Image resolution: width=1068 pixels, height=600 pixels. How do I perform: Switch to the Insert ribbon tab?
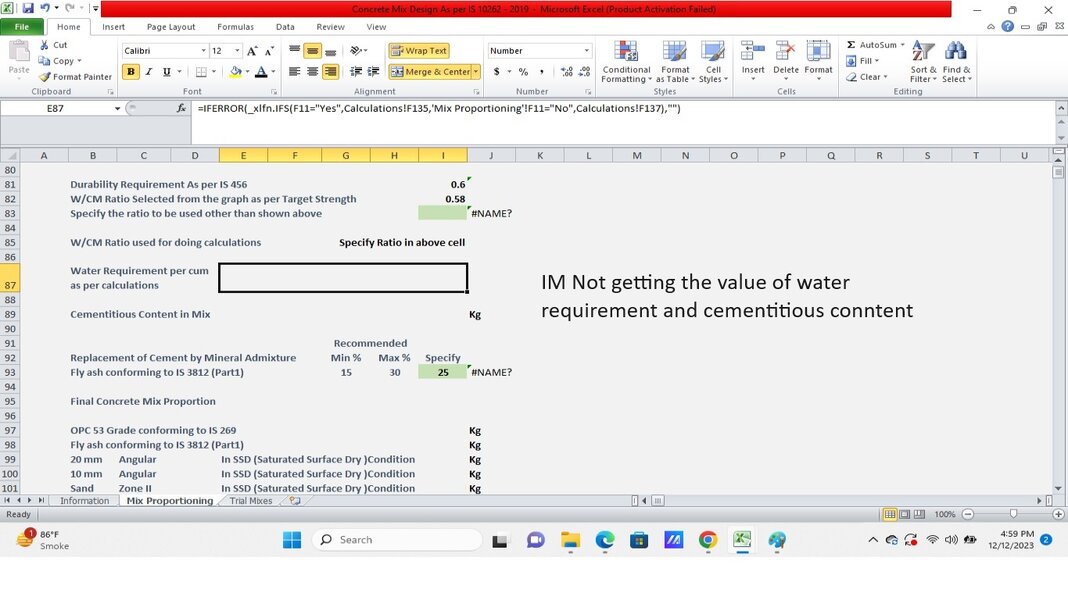pyautogui.click(x=113, y=27)
